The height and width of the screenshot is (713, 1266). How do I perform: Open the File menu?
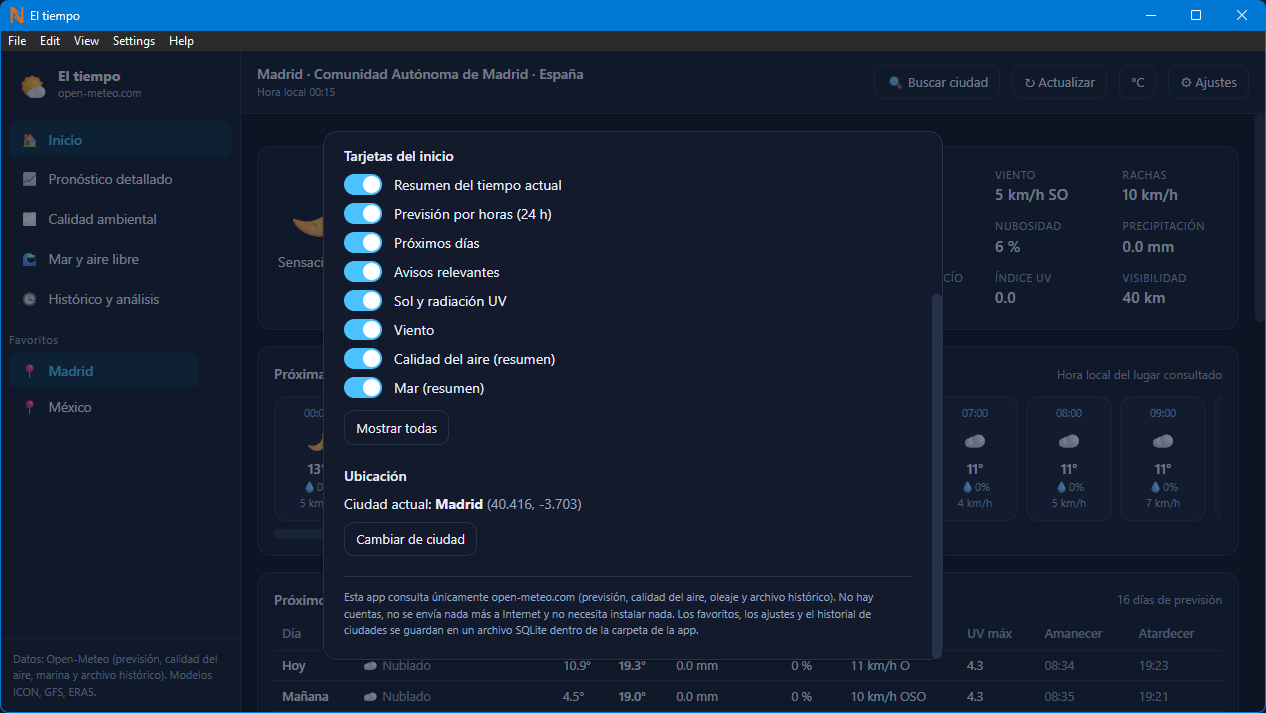tap(17, 41)
